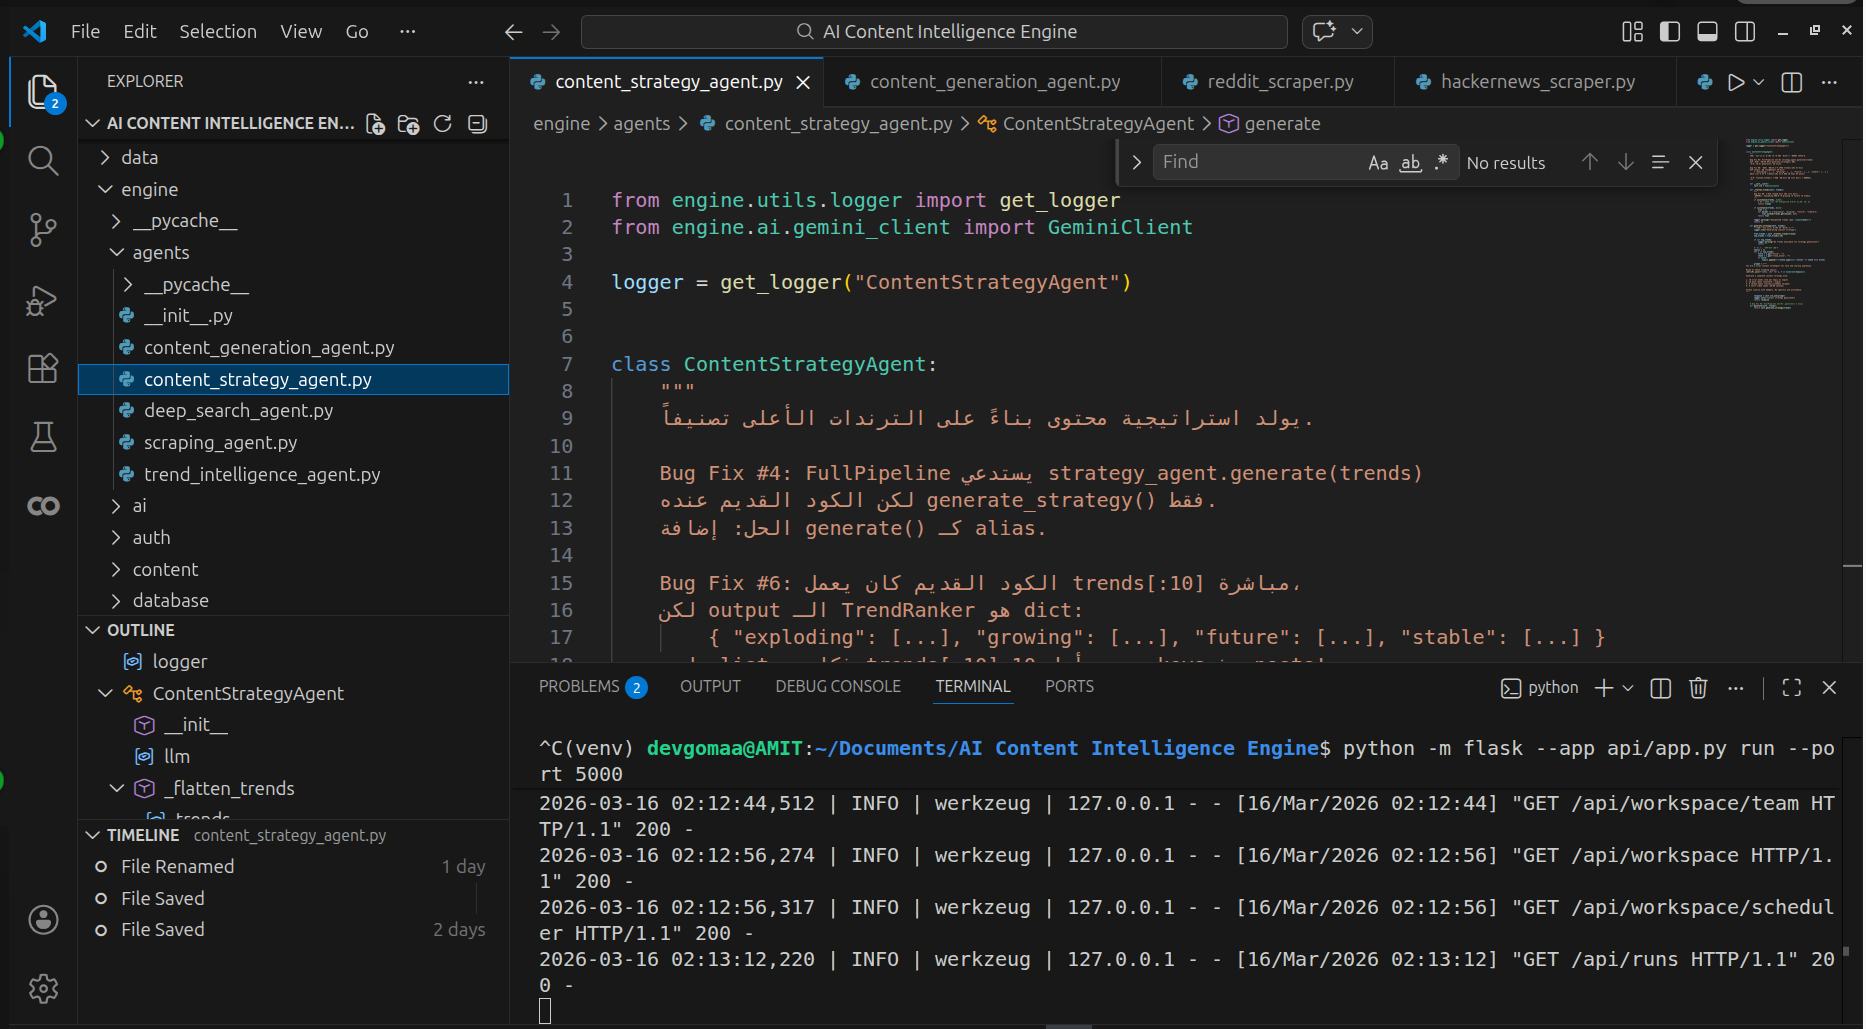This screenshot has height=1029, width=1866.
Task: Open the Run and Debug view
Action: pyautogui.click(x=42, y=300)
